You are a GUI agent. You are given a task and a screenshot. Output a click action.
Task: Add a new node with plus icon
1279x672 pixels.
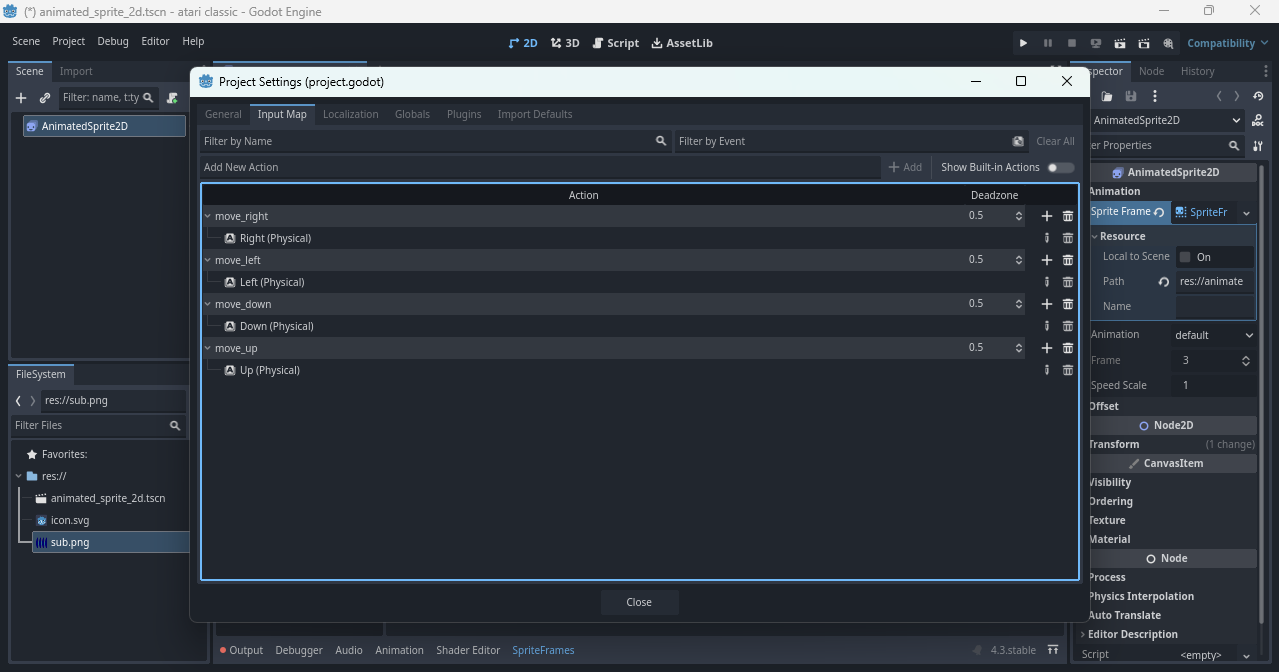coord(21,98)
